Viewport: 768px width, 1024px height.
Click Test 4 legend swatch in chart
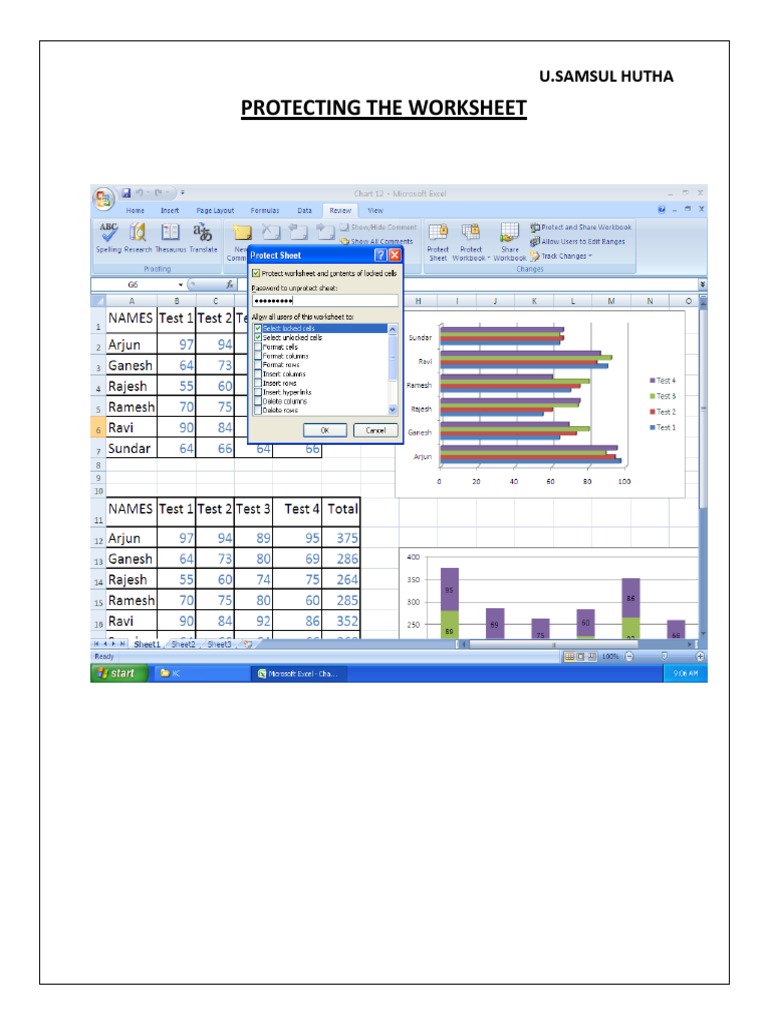[x=652, y=380]
